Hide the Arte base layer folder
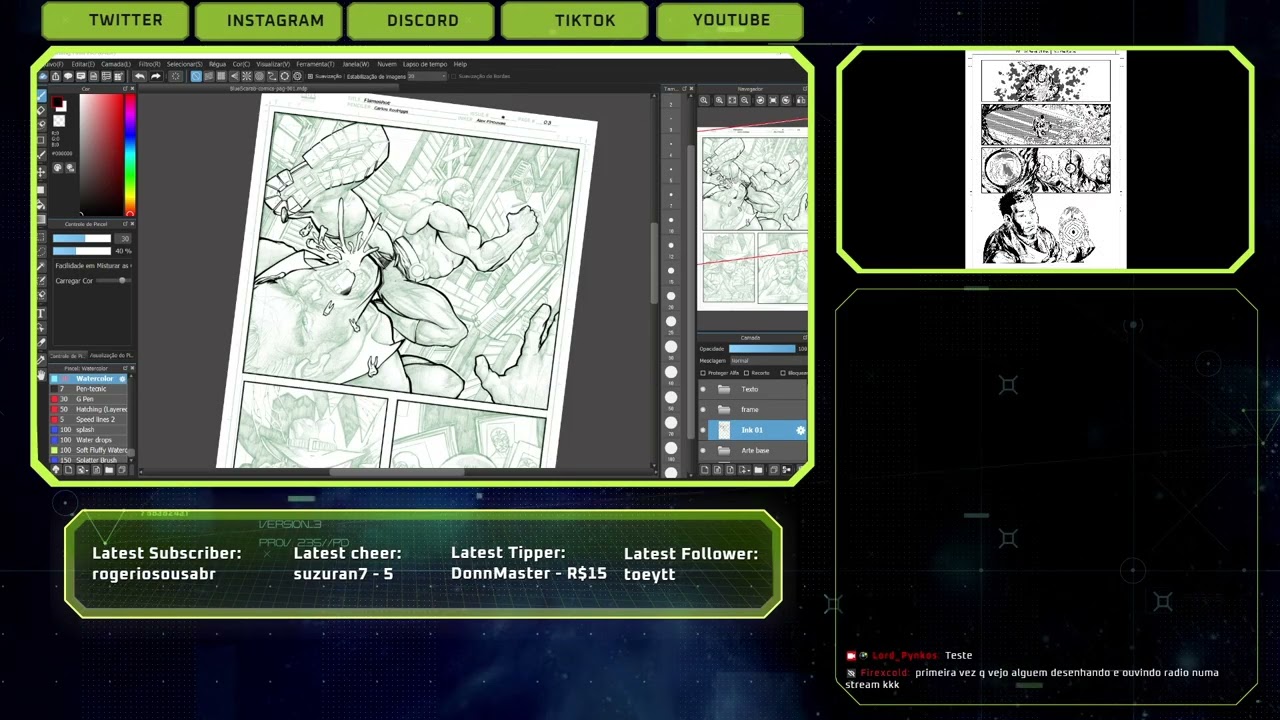The image size is (1280, 720). click(703, 450)
